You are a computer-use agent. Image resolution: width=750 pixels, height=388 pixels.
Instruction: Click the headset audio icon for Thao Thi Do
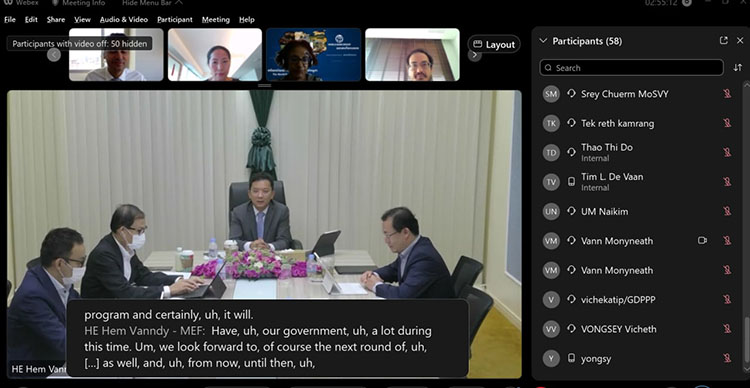(571, 152)
